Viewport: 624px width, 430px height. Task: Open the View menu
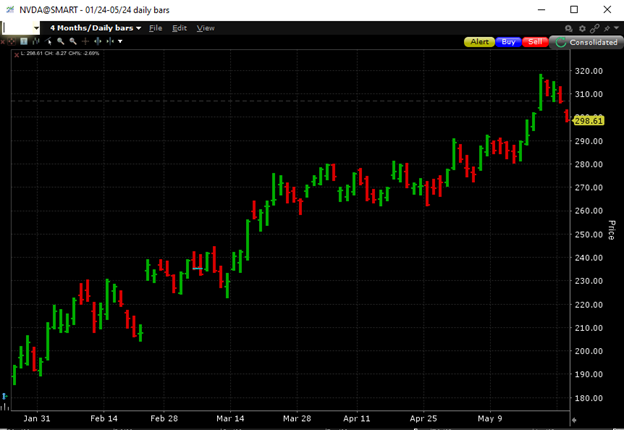click(x=205, y=28)
